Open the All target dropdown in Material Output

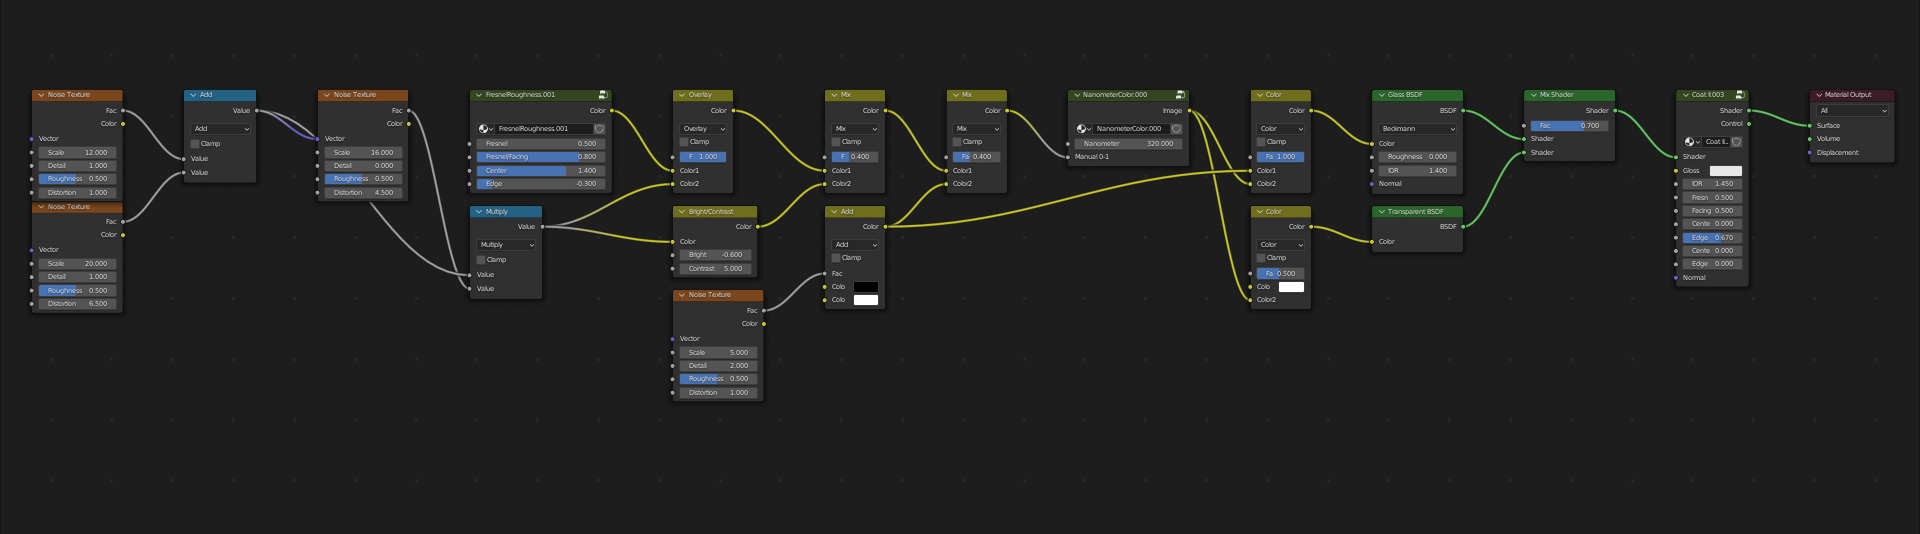(1853, 111)
